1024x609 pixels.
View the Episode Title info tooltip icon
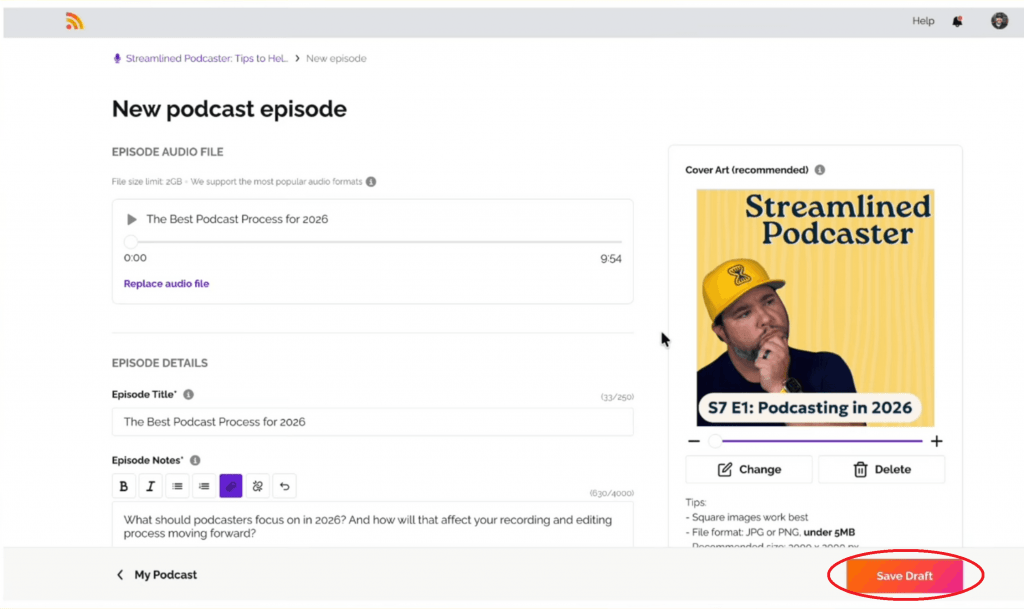[189, 394]
